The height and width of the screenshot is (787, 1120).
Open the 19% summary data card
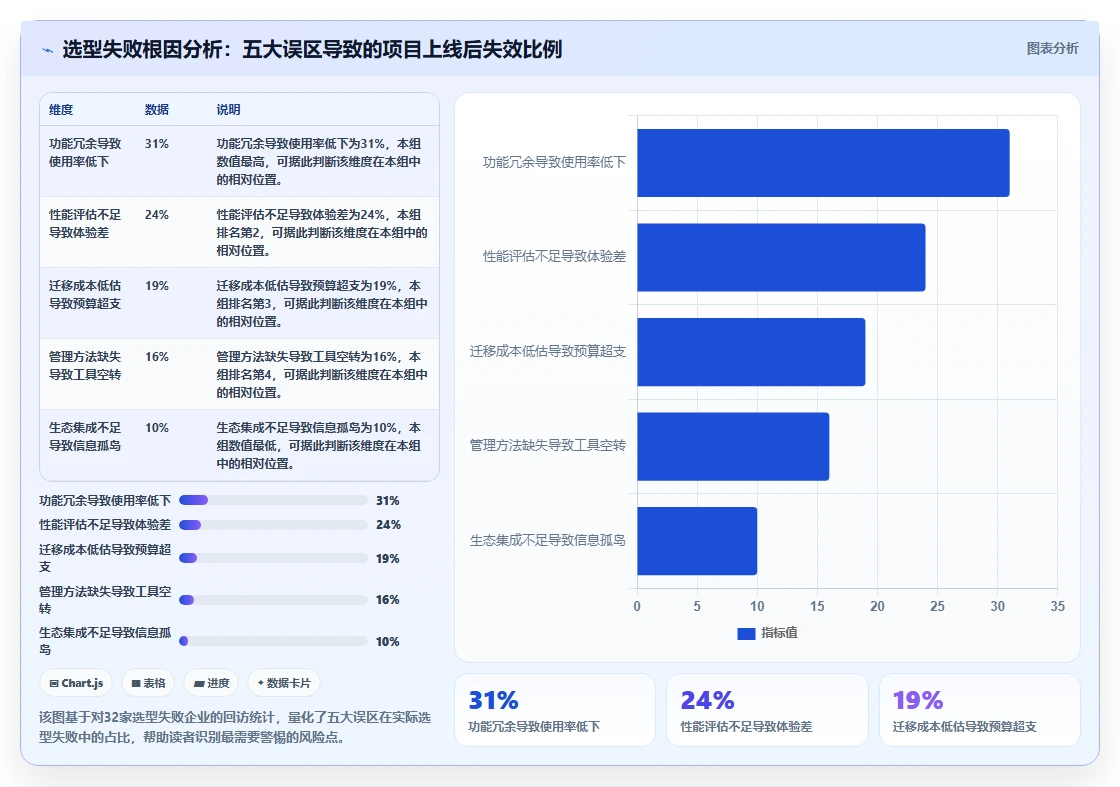pos(979,710)
